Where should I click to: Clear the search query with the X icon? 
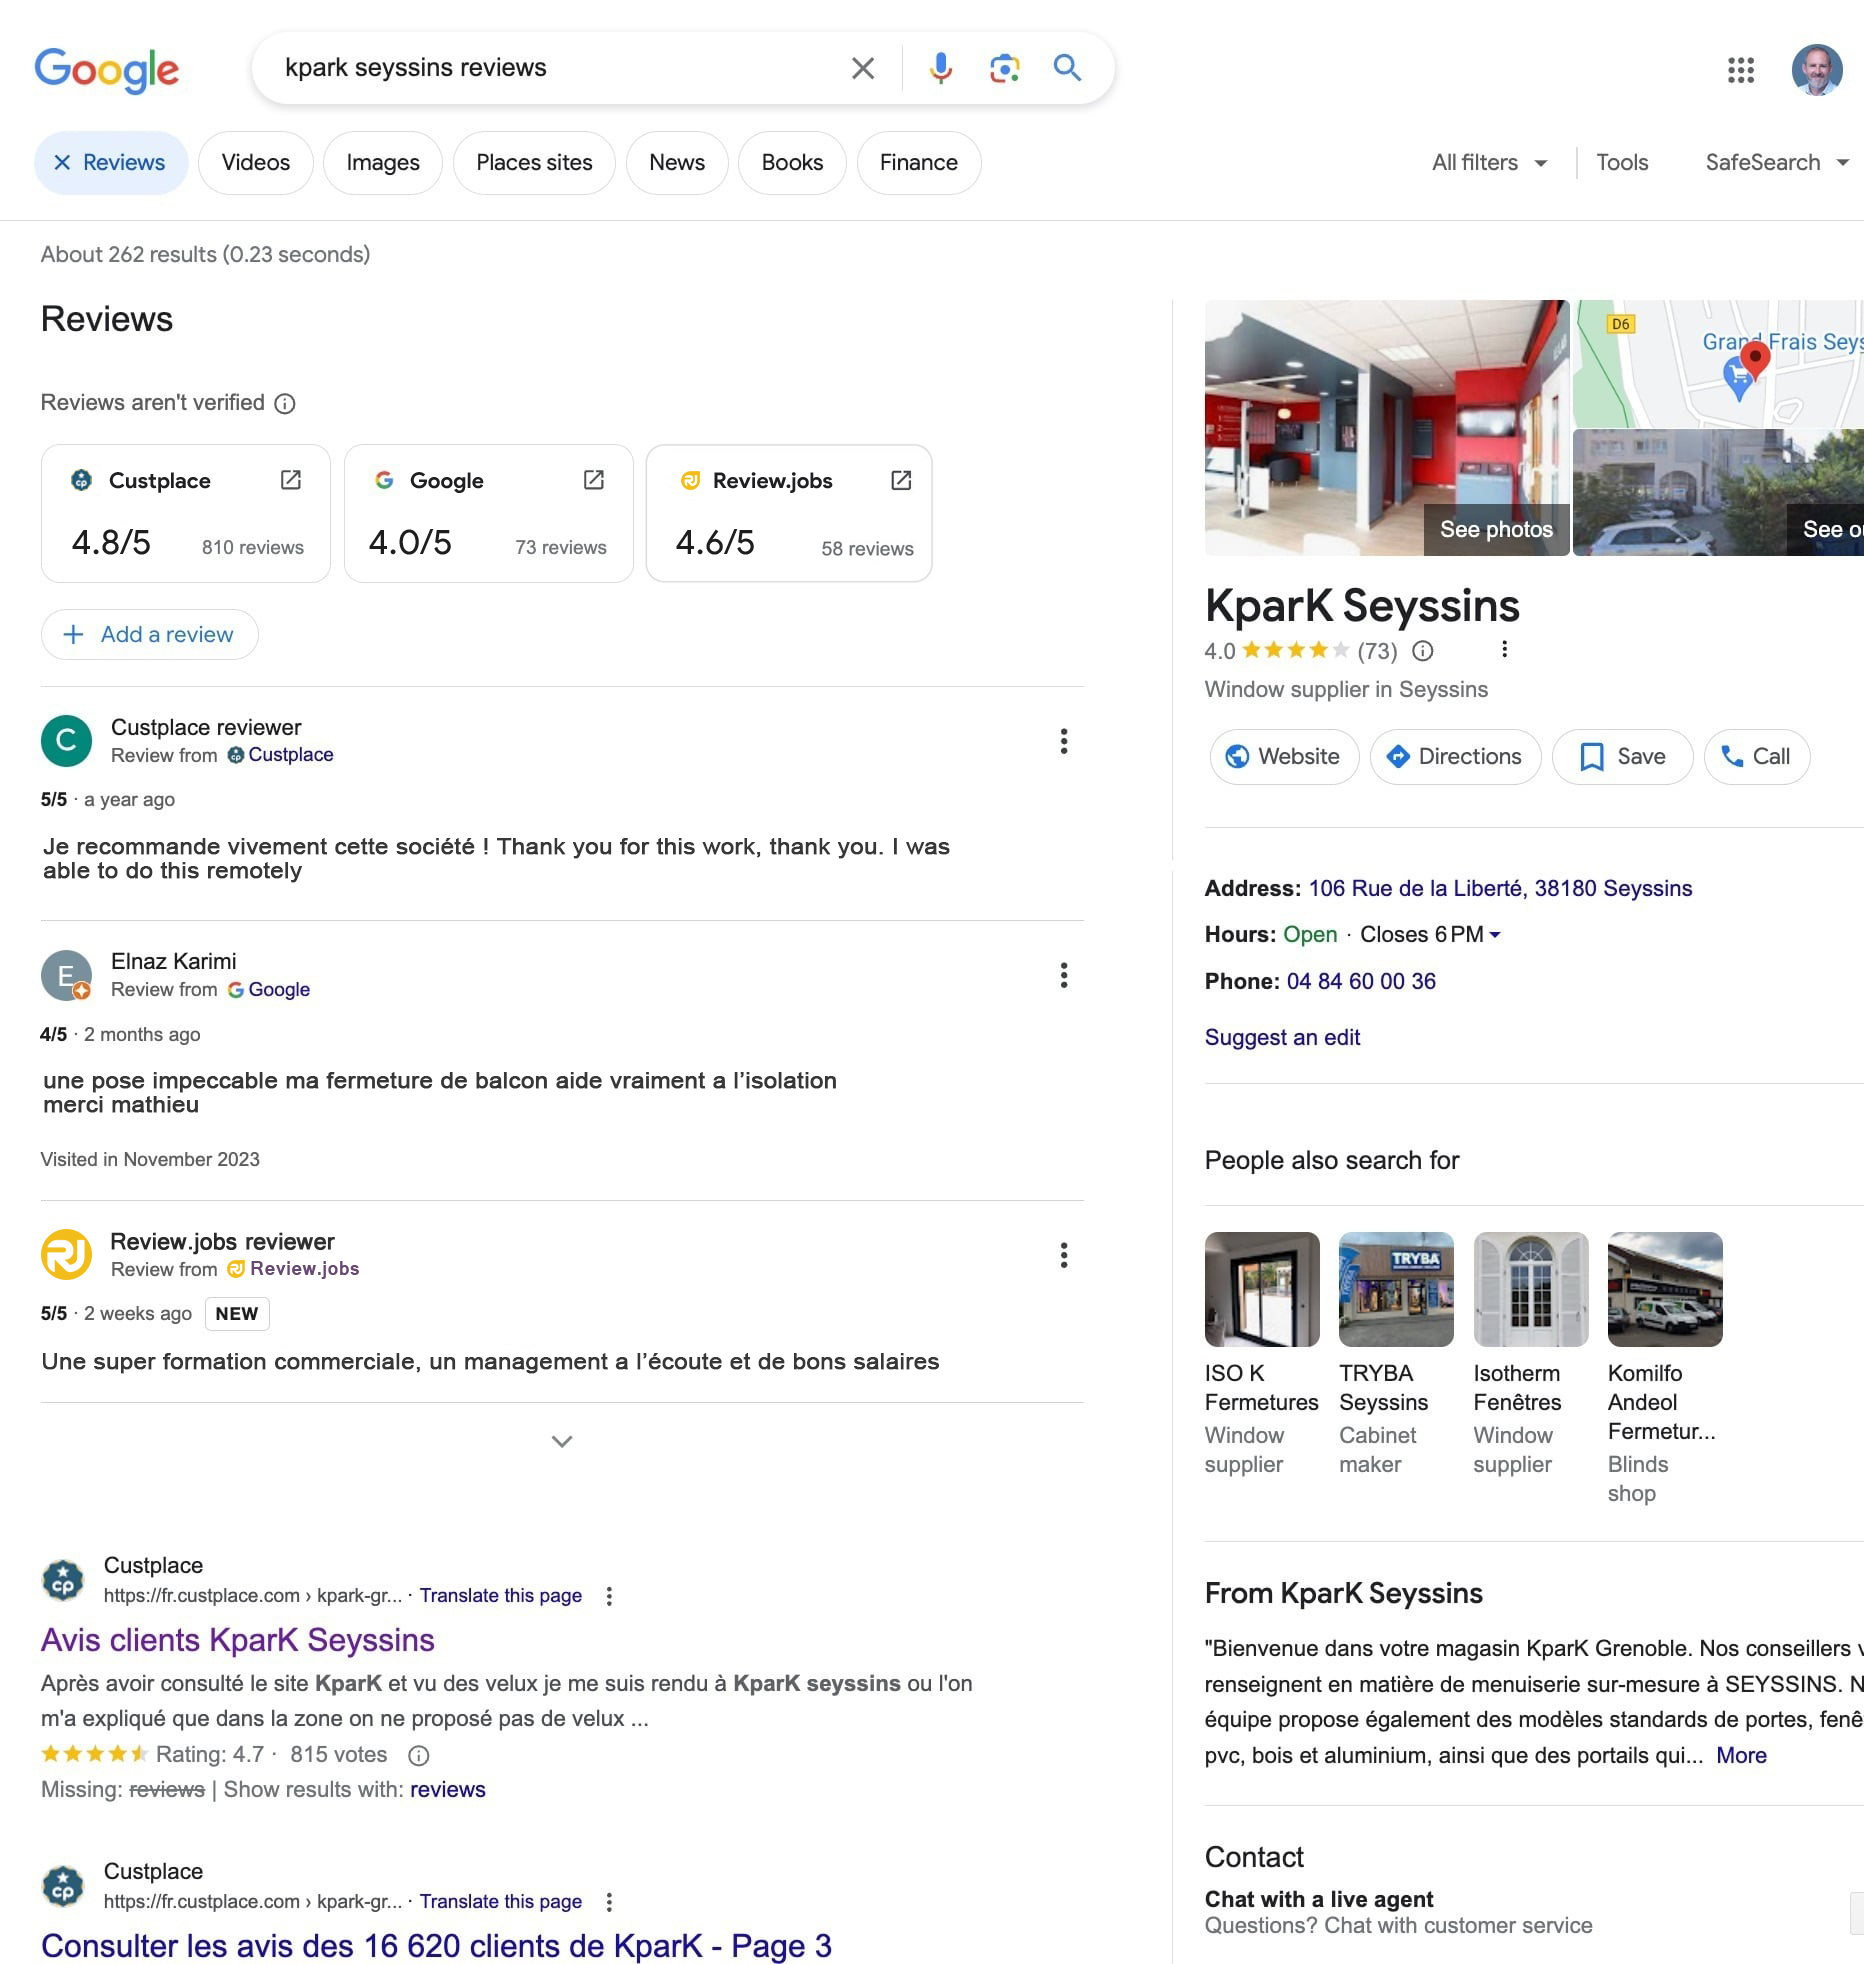pos(862,68)
